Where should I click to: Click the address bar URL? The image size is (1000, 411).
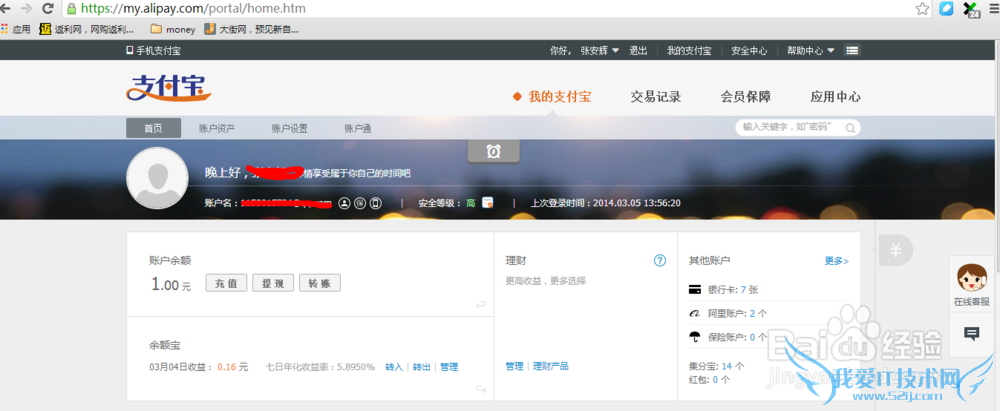193,8
